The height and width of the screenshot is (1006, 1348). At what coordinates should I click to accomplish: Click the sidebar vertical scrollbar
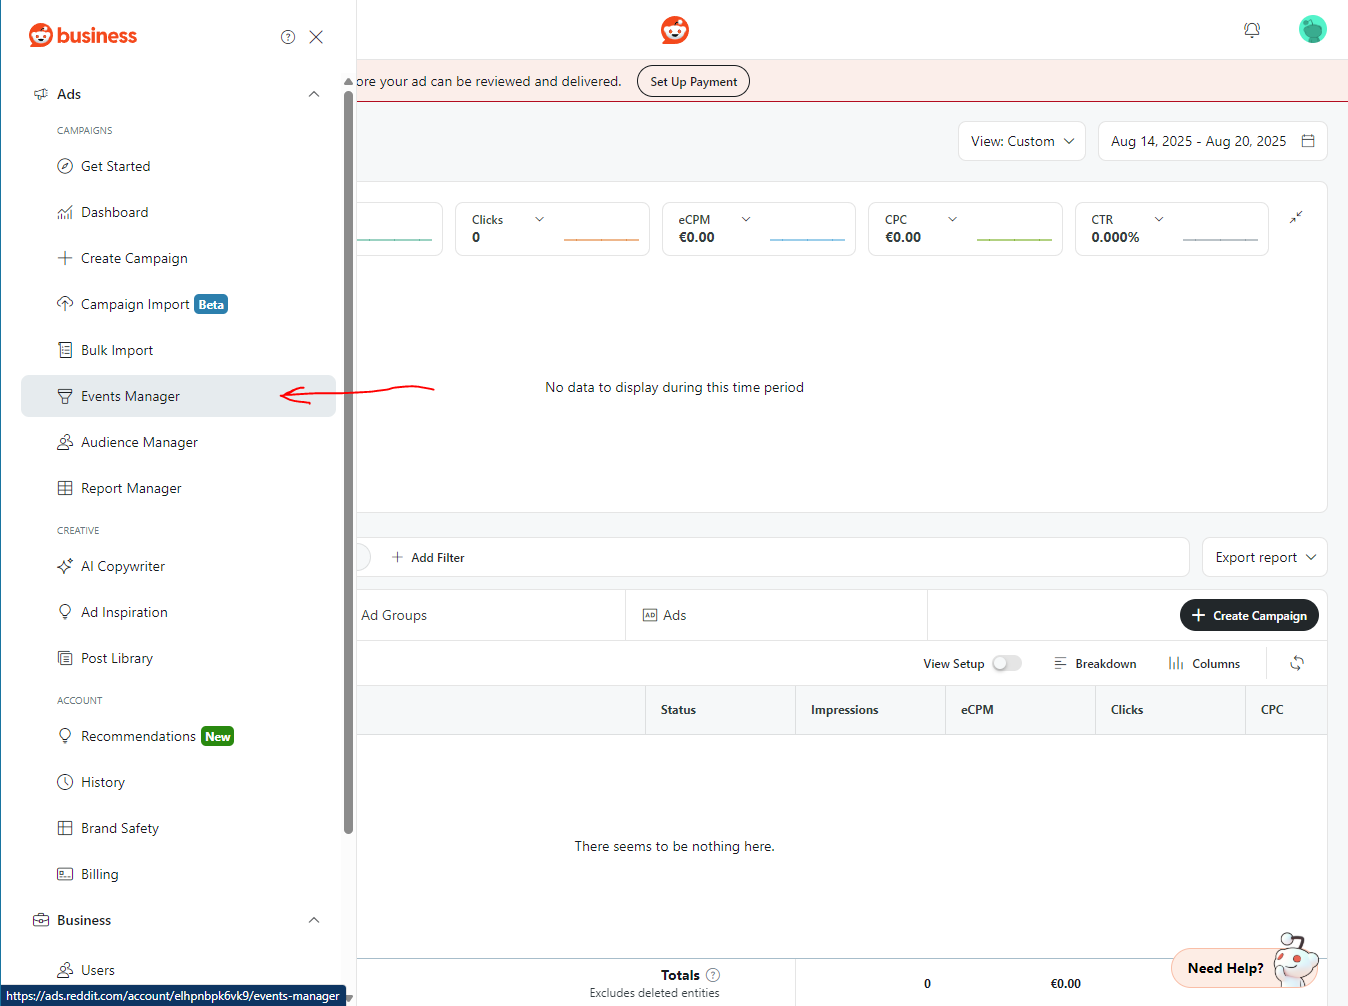click(348, 460)
